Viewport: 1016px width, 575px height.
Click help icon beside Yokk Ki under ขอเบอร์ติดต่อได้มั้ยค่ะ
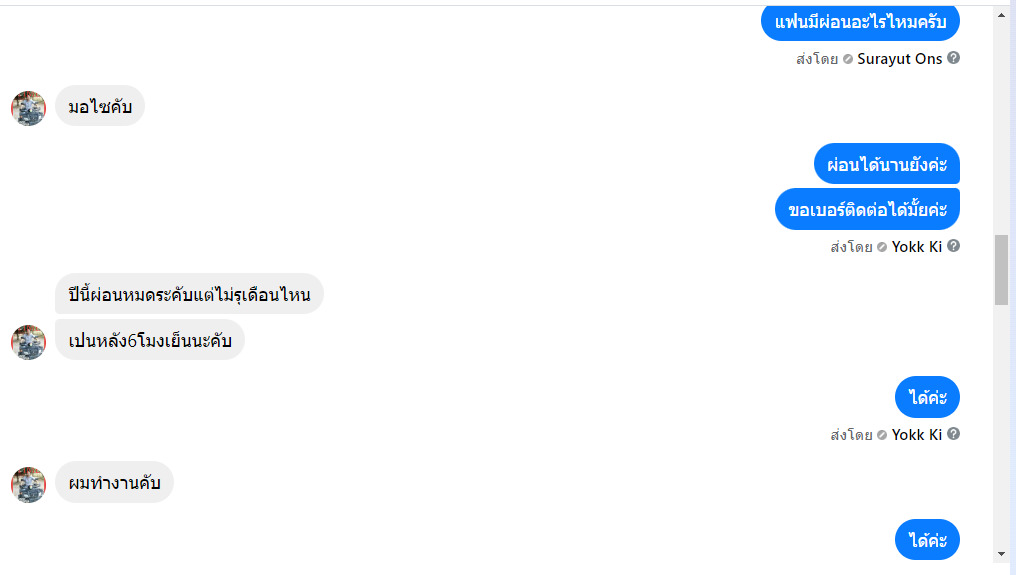click(954, 246)
